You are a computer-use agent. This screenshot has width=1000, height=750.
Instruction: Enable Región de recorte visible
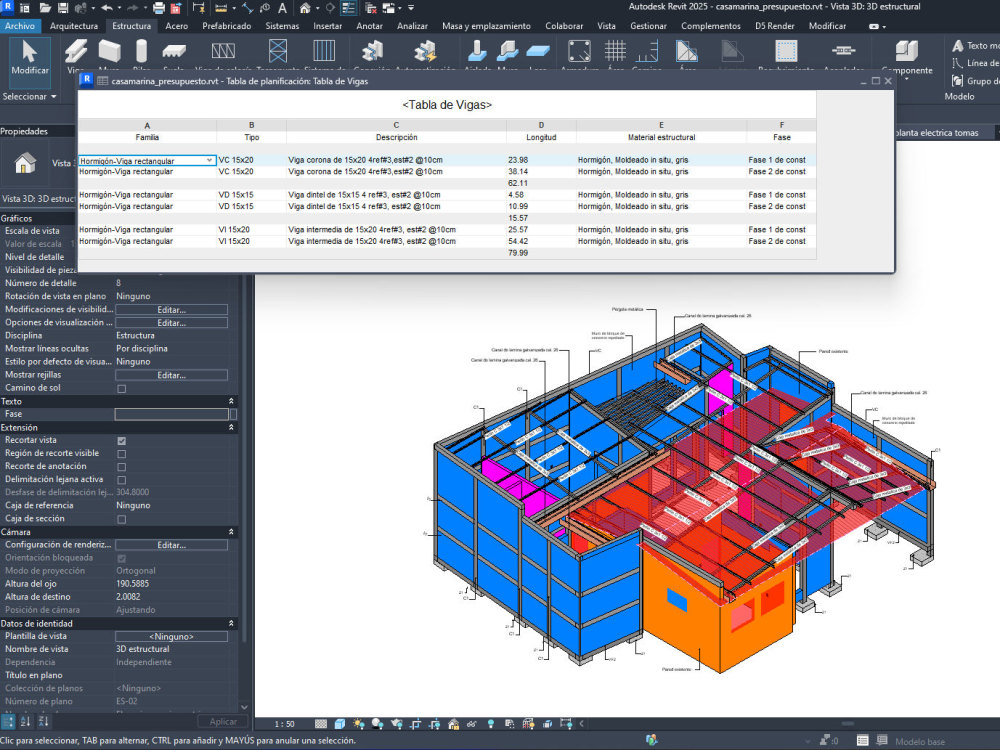(x=121, y=453)
